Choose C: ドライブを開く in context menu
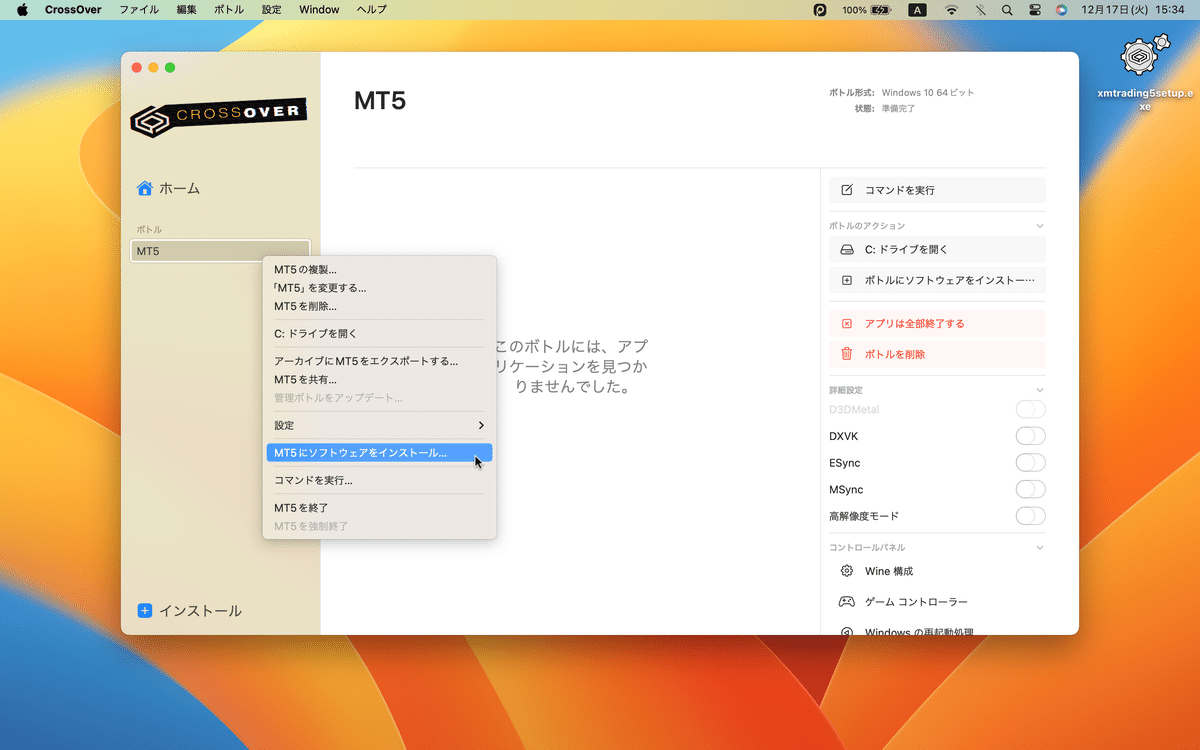Image resolution: width=1200 pixels, height=750 pixels. coord(379,333)
